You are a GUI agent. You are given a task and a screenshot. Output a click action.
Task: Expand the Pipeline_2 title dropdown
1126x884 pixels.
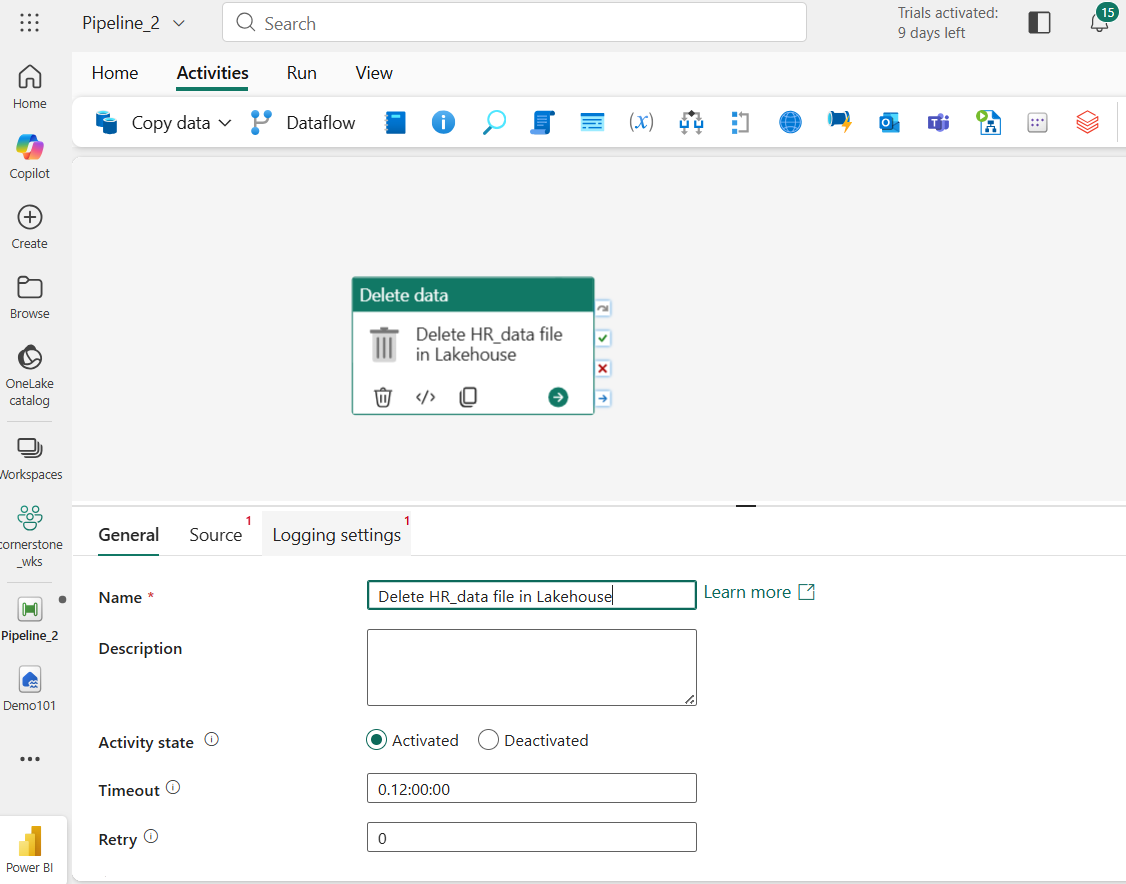[x=179, y=23]
